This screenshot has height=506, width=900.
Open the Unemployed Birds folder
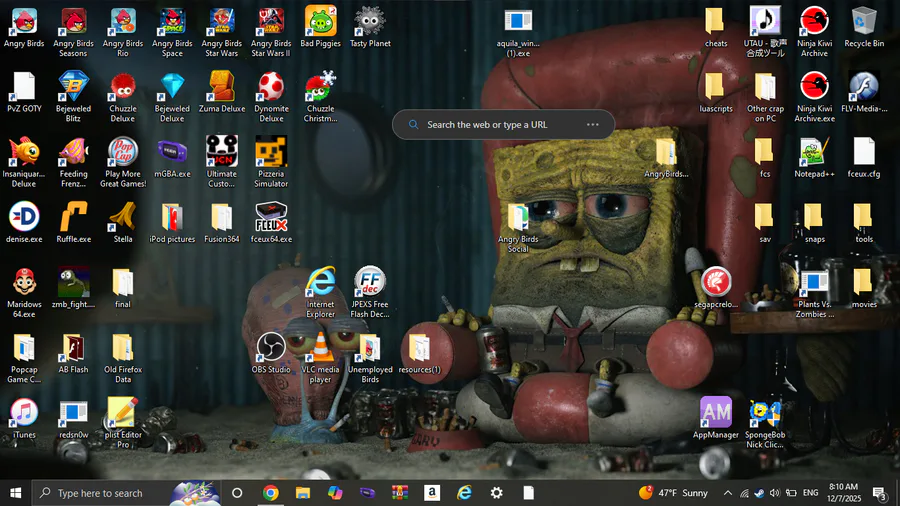coord(370,358)
